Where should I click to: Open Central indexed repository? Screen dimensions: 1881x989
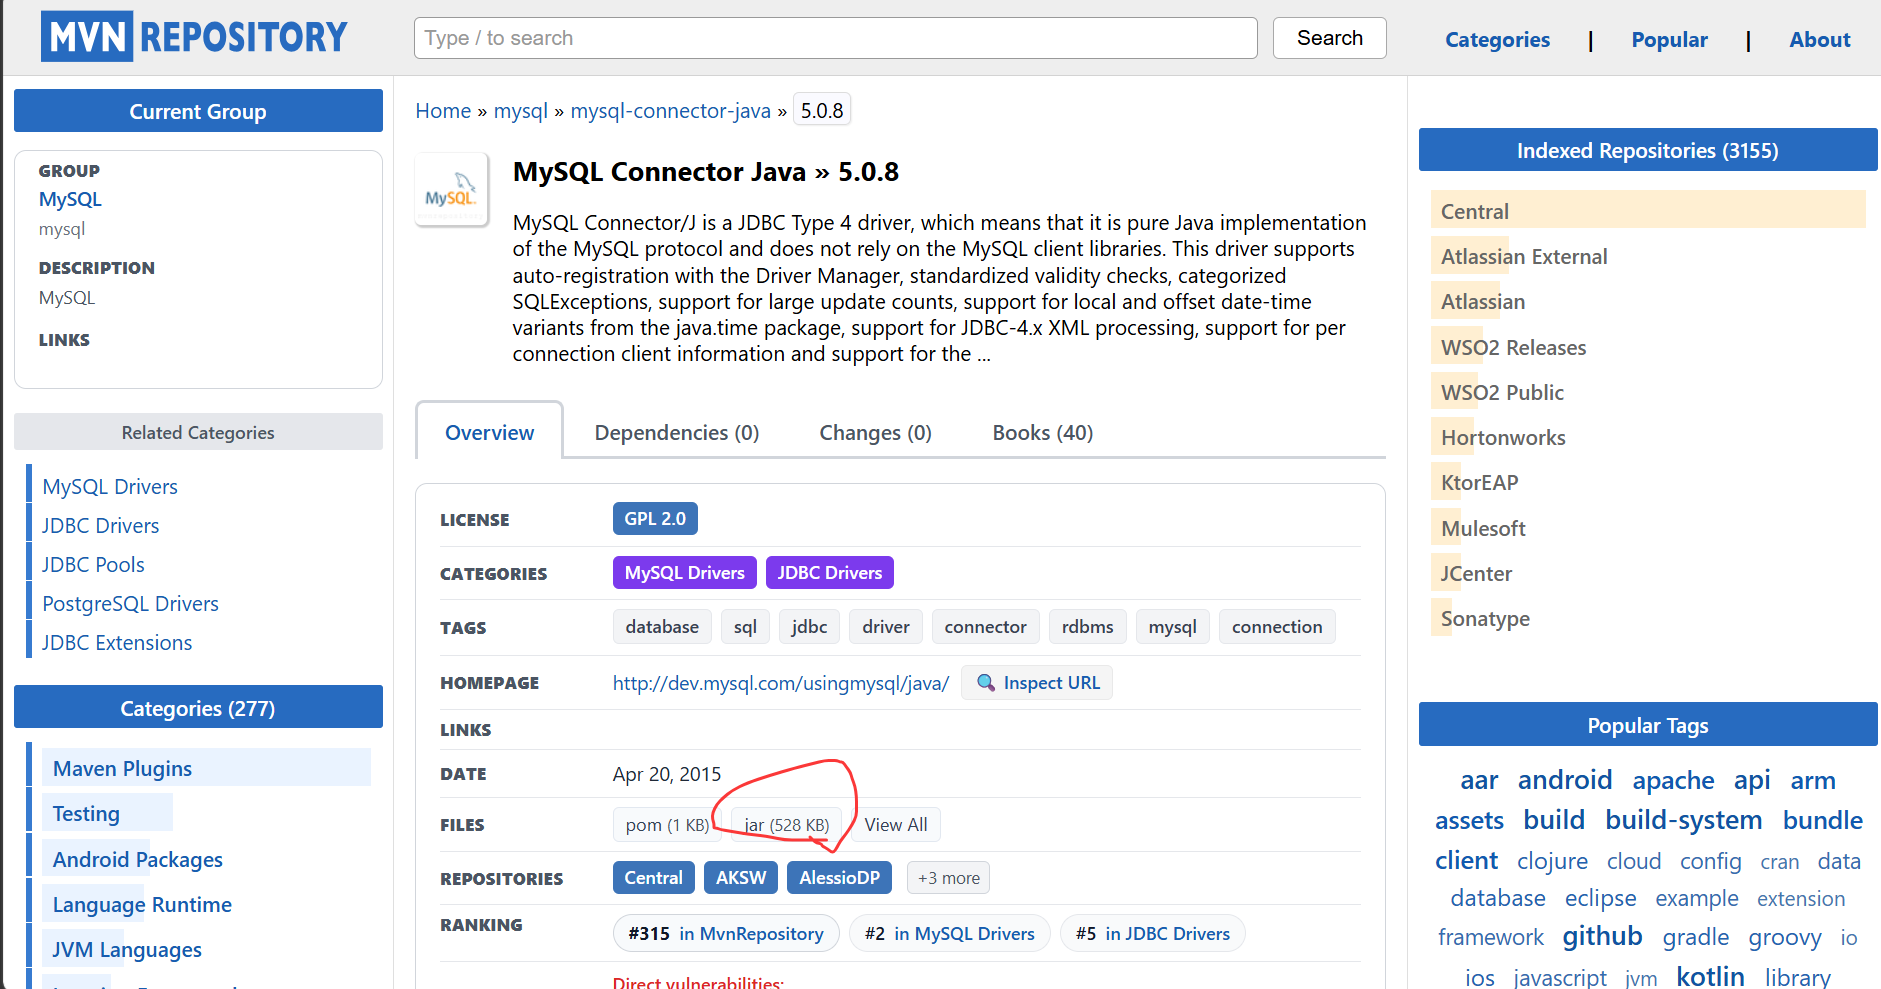(1475, 211)
